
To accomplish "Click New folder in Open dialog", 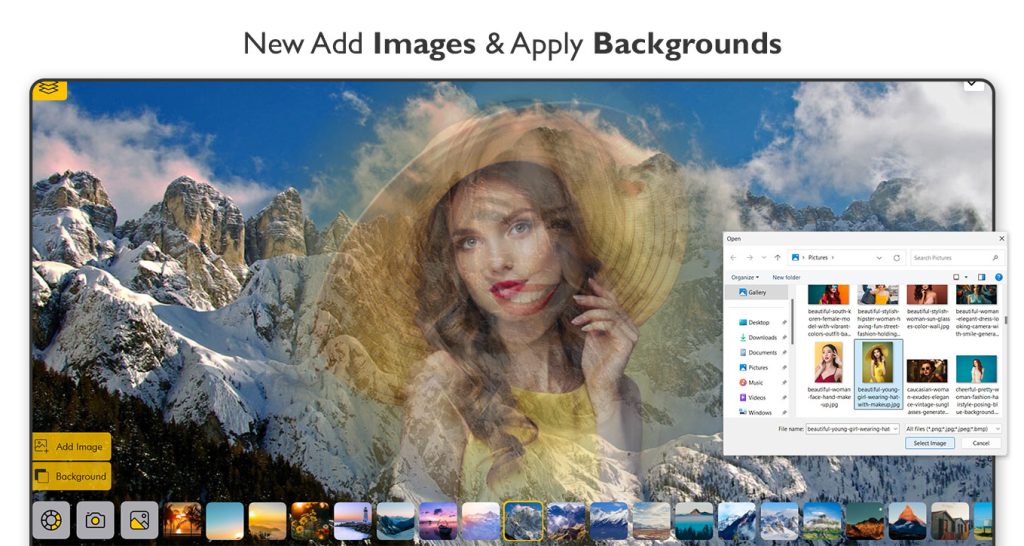I will pyautogui.click(x=786, y=278).
